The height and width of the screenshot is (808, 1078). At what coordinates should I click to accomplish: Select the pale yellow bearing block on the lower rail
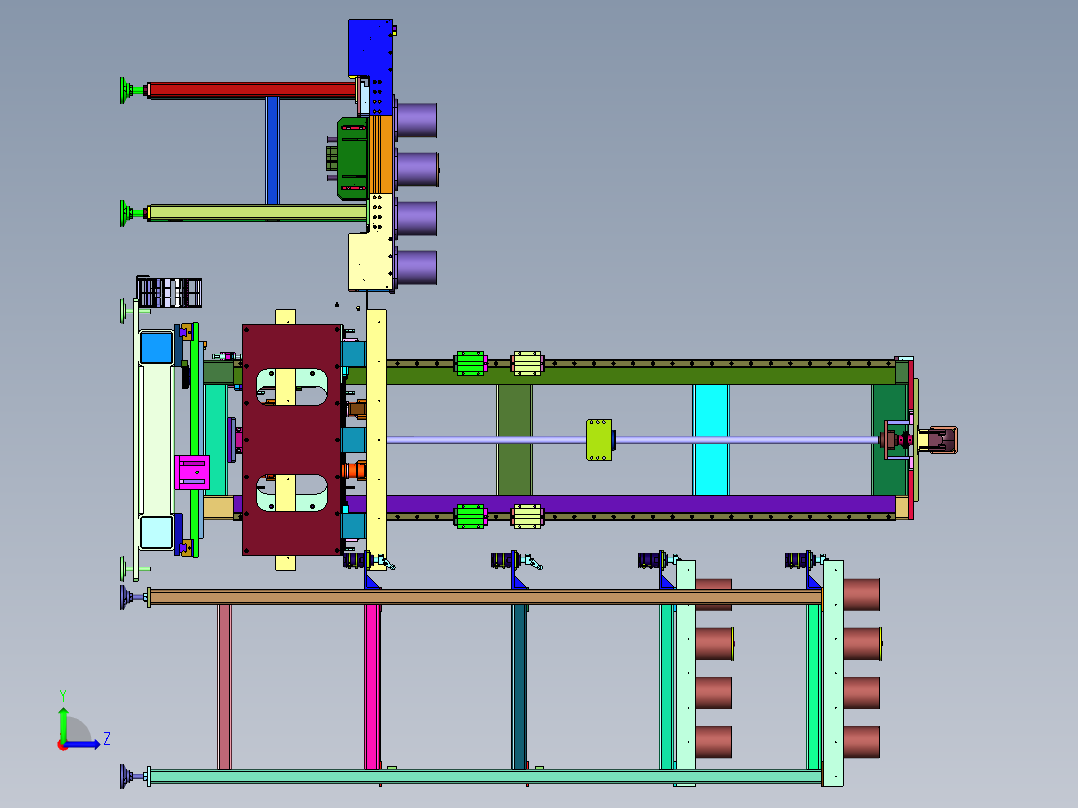[527, 516]
